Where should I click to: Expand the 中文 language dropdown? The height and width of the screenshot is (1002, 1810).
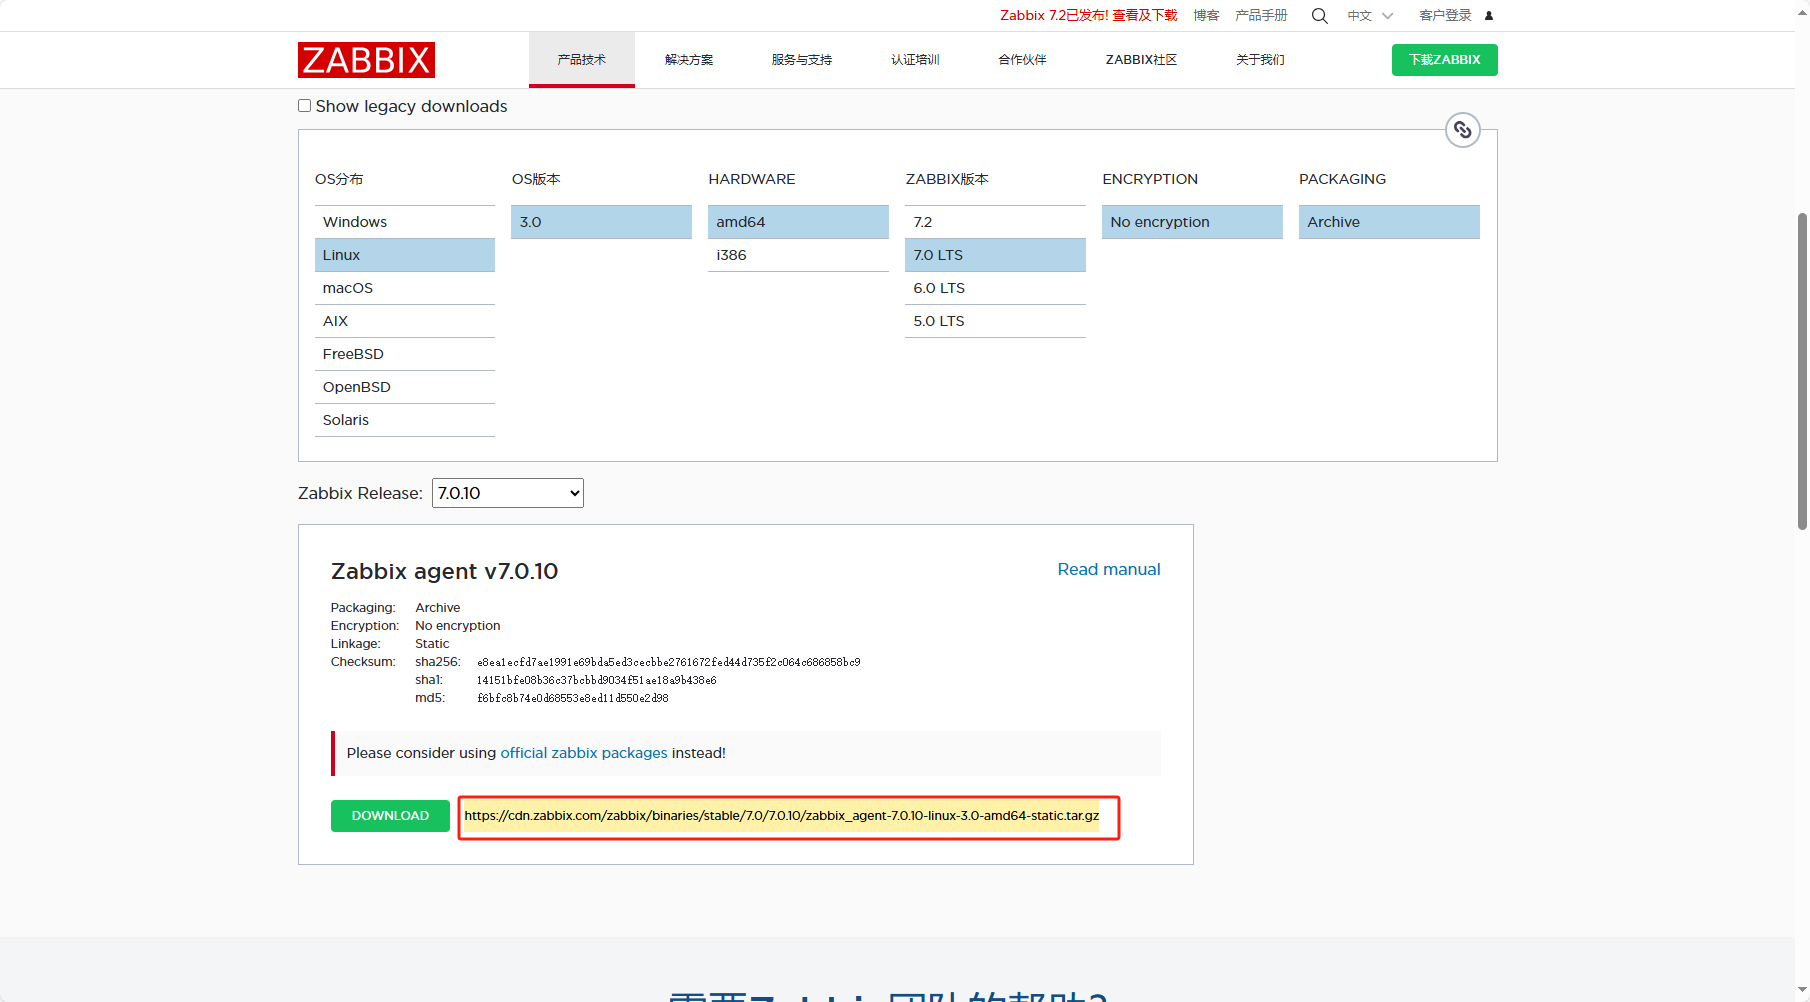coord(1370,16)
